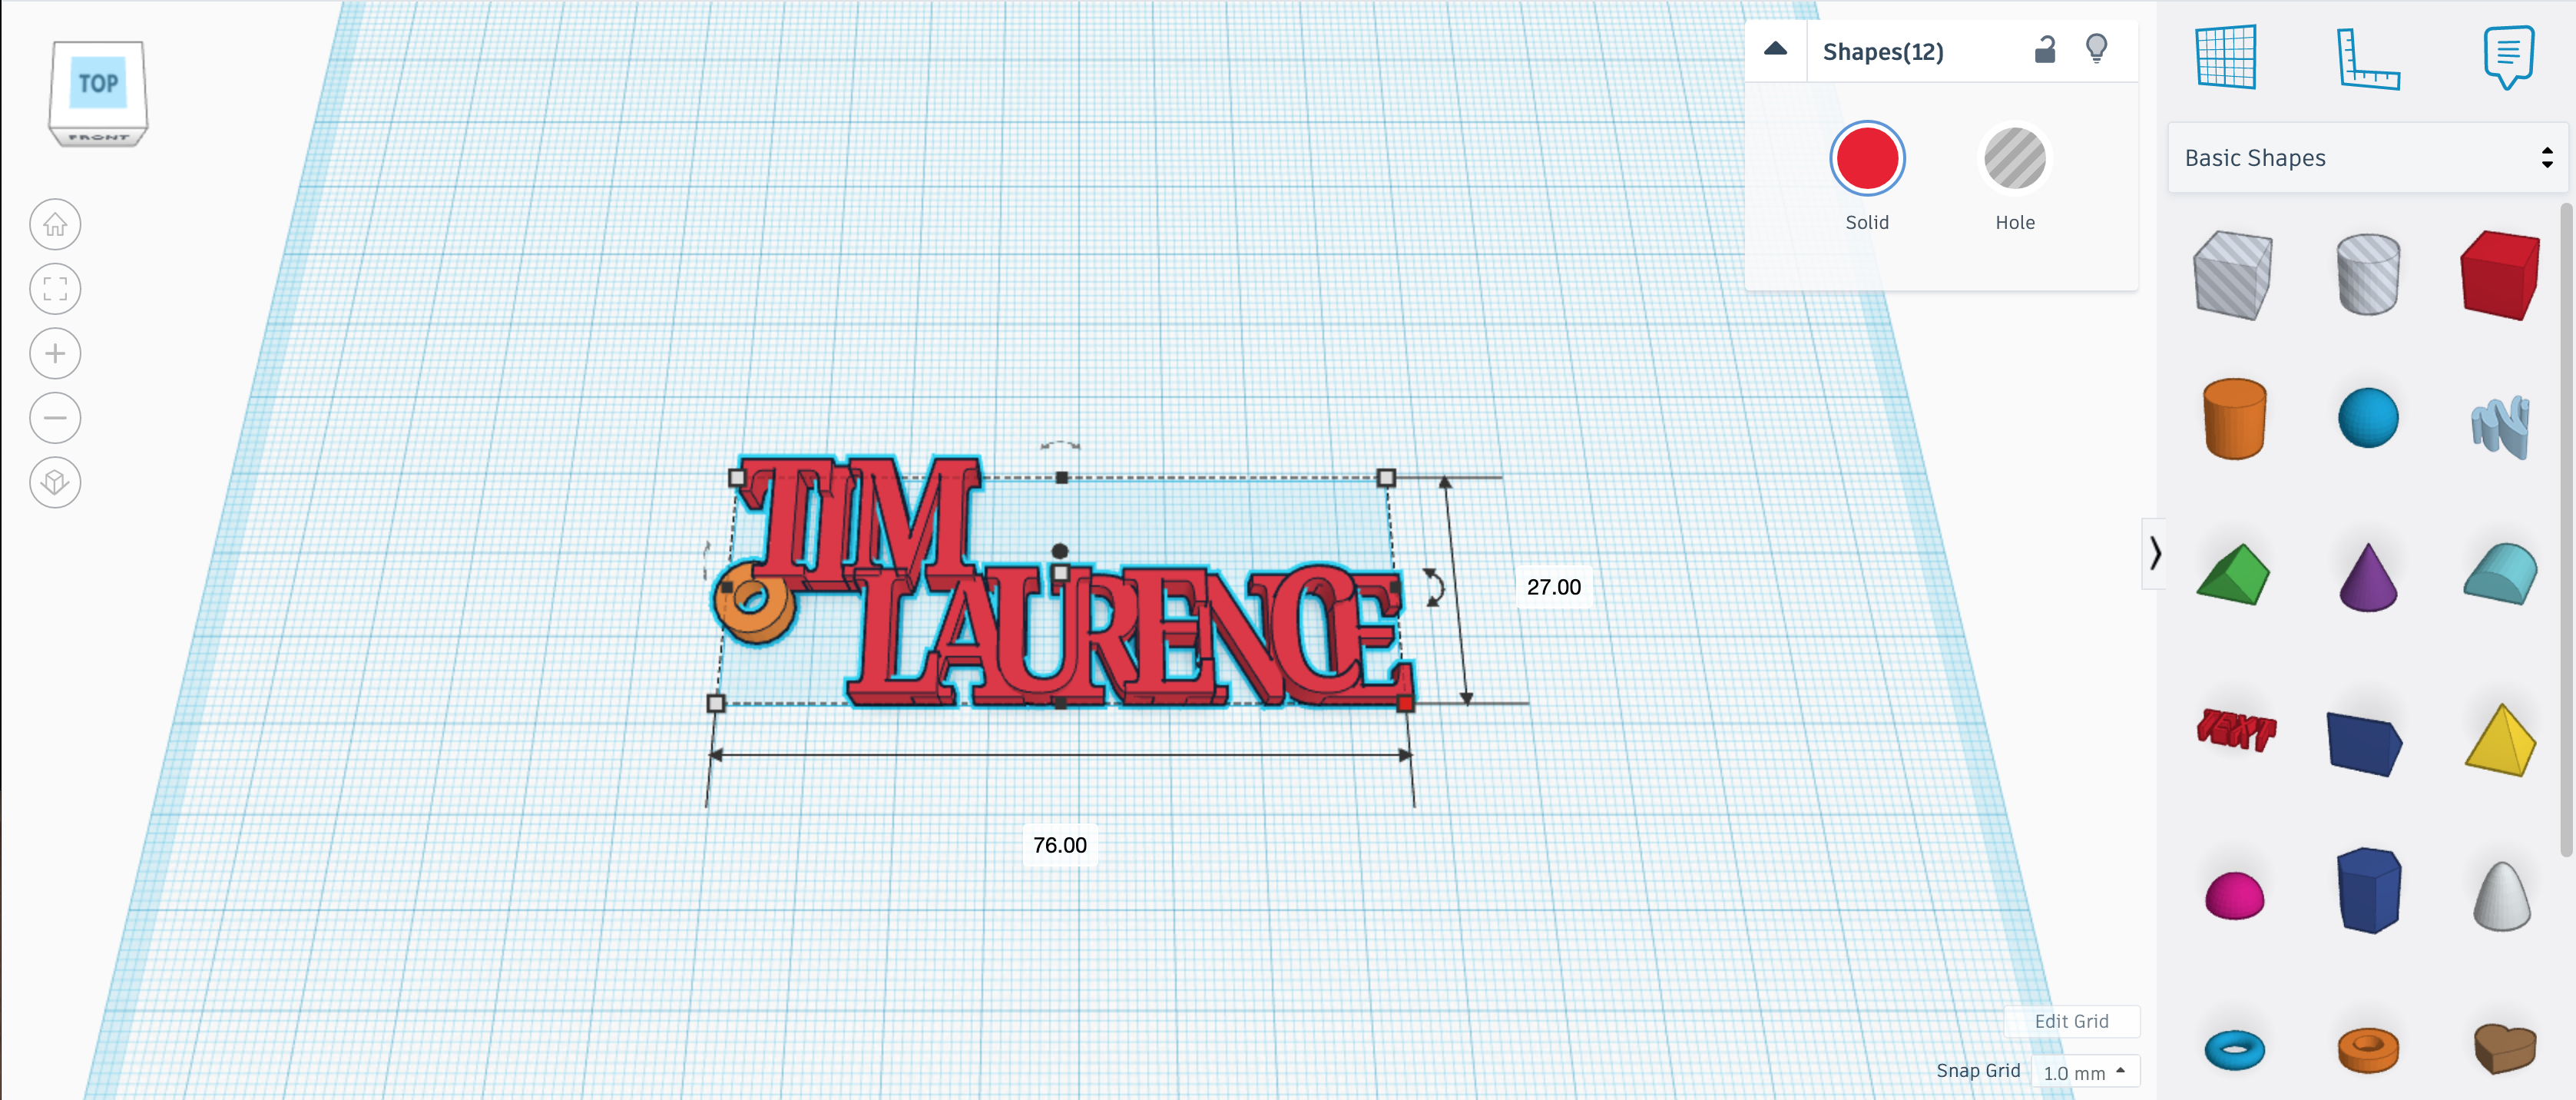Select the Box hole shape
Screen dimensions: 2576x1100
[x=2232, y=275]
